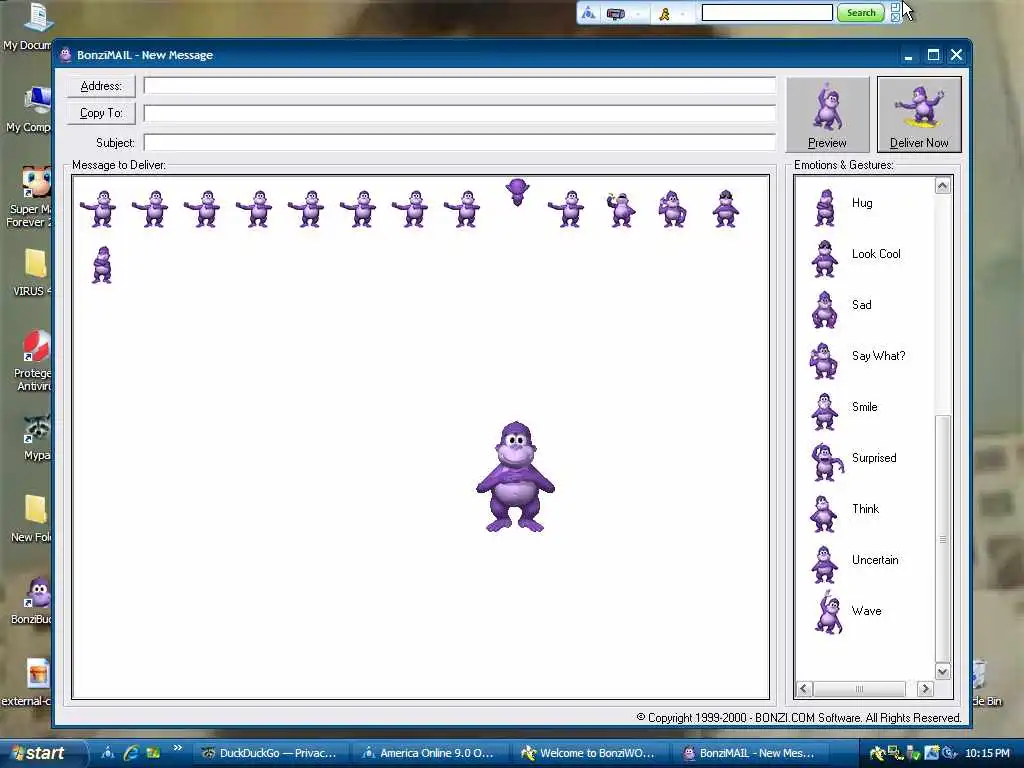
Task: Click into the Copy To text field
Action: [x=460, y=113]
